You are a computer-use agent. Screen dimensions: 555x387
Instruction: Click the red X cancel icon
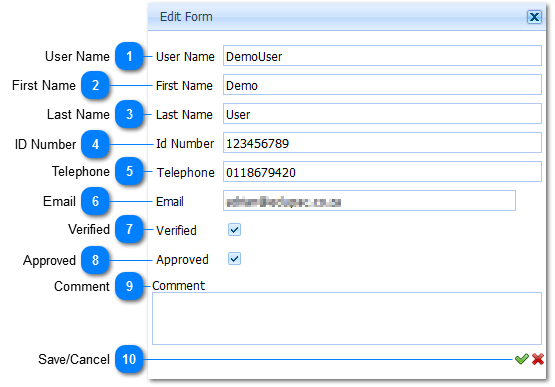(538, 359)
